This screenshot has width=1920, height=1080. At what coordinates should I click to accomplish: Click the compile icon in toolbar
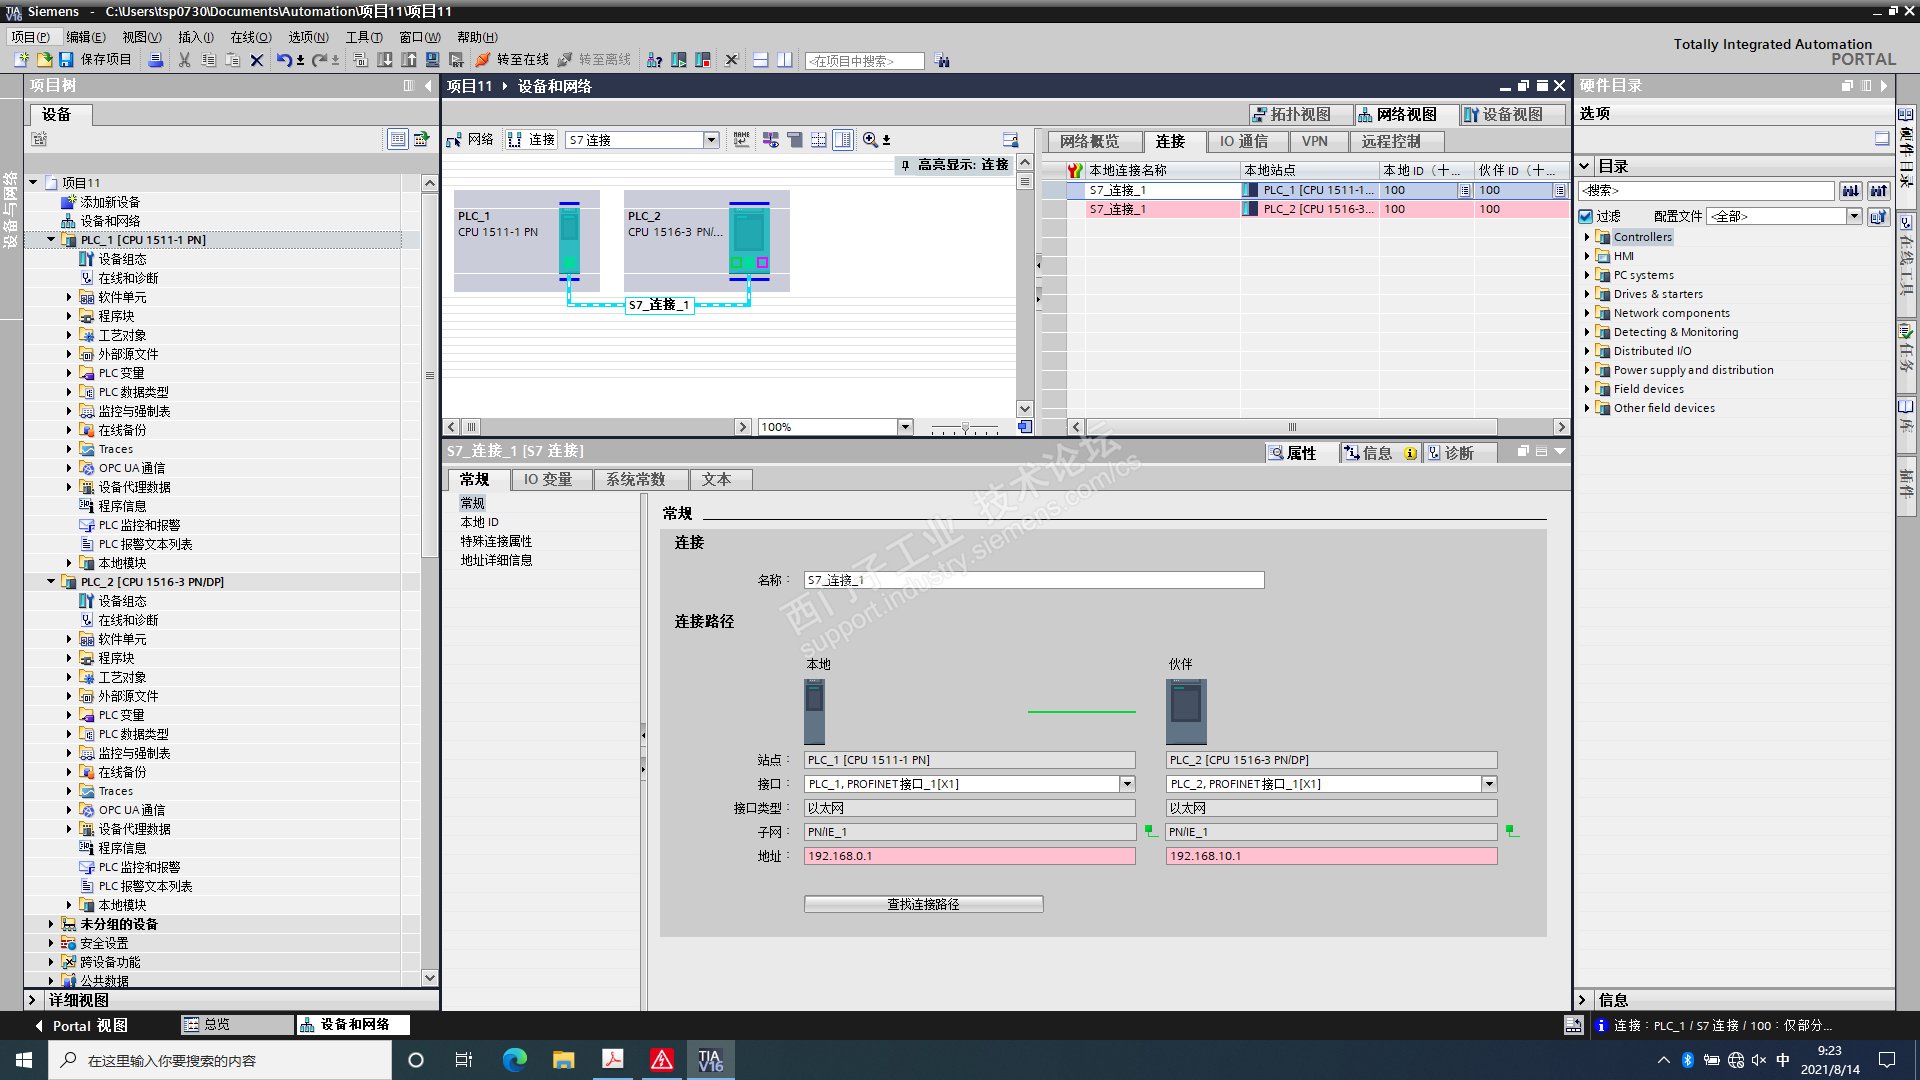pos(361,60)
